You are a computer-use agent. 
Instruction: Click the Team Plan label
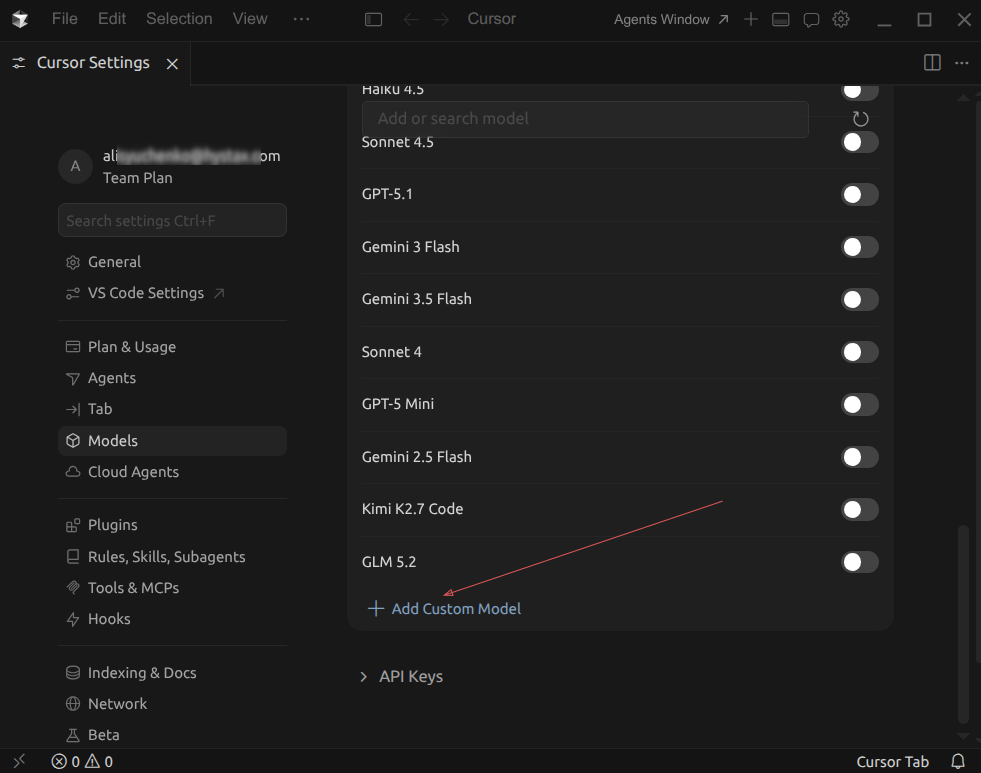pyautogui.click(x=138, y=178)
